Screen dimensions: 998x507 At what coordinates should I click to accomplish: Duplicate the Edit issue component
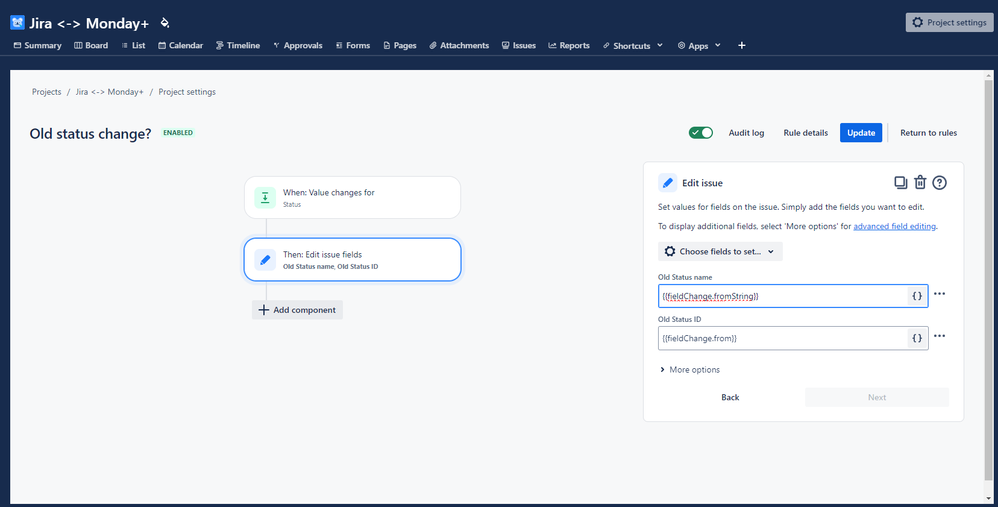pyautogui.click(x=900, y=183)
